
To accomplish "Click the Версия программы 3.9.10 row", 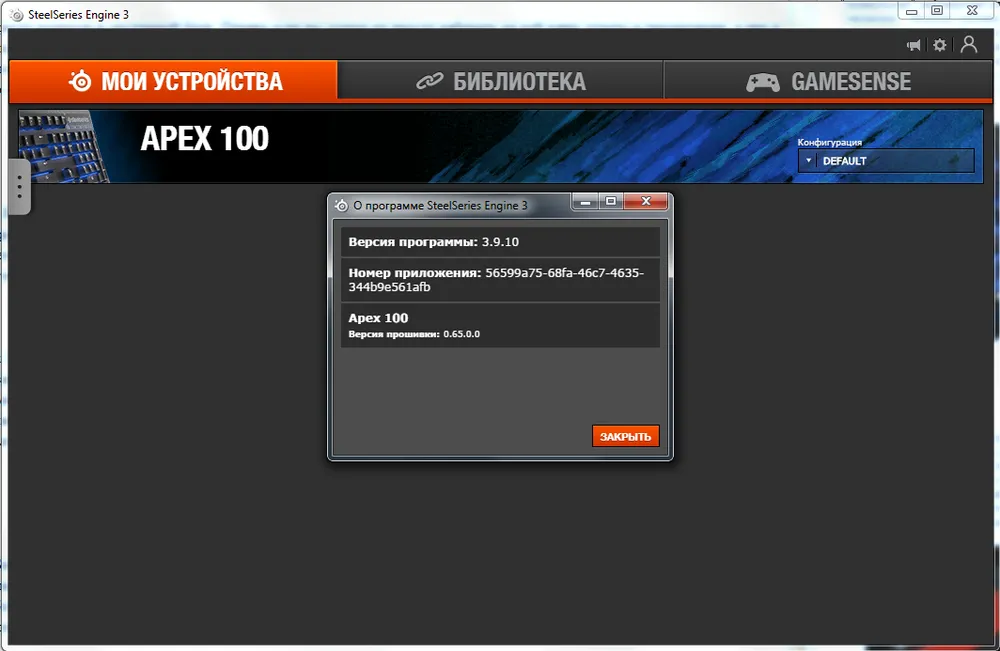I will 500,242.
